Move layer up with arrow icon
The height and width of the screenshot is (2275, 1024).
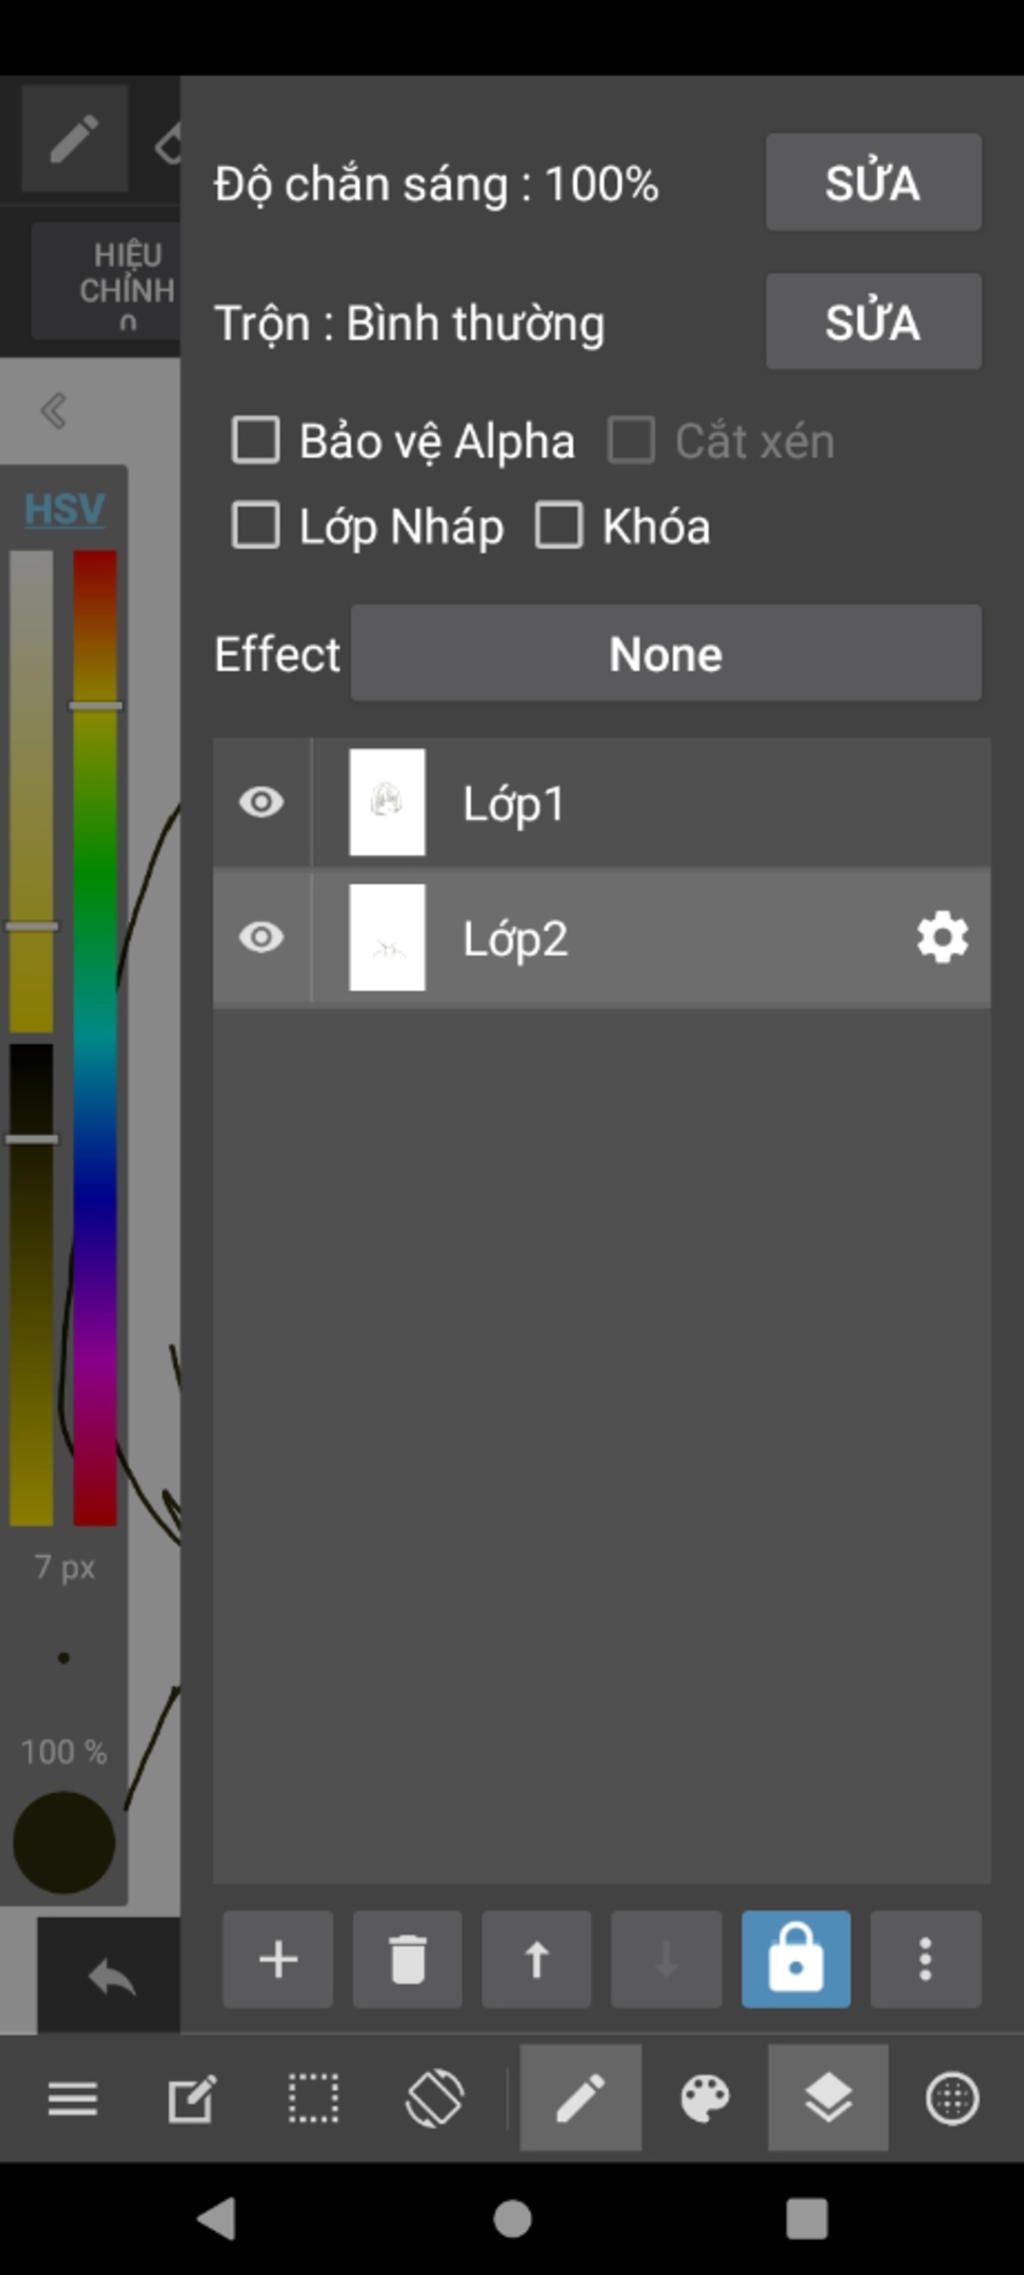tap(536, 1959)
